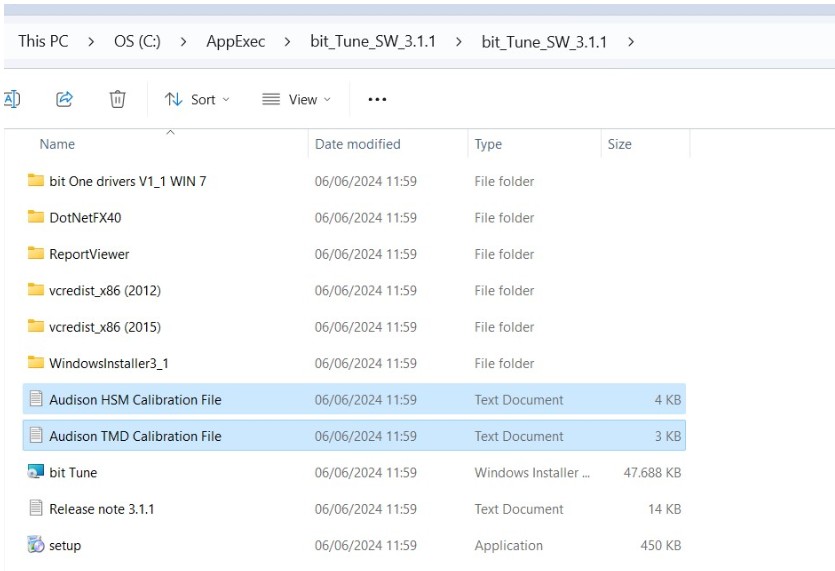Click the 450 KB size value
Viewport: 835px width, 571px height.
click(x=661, y=545)
